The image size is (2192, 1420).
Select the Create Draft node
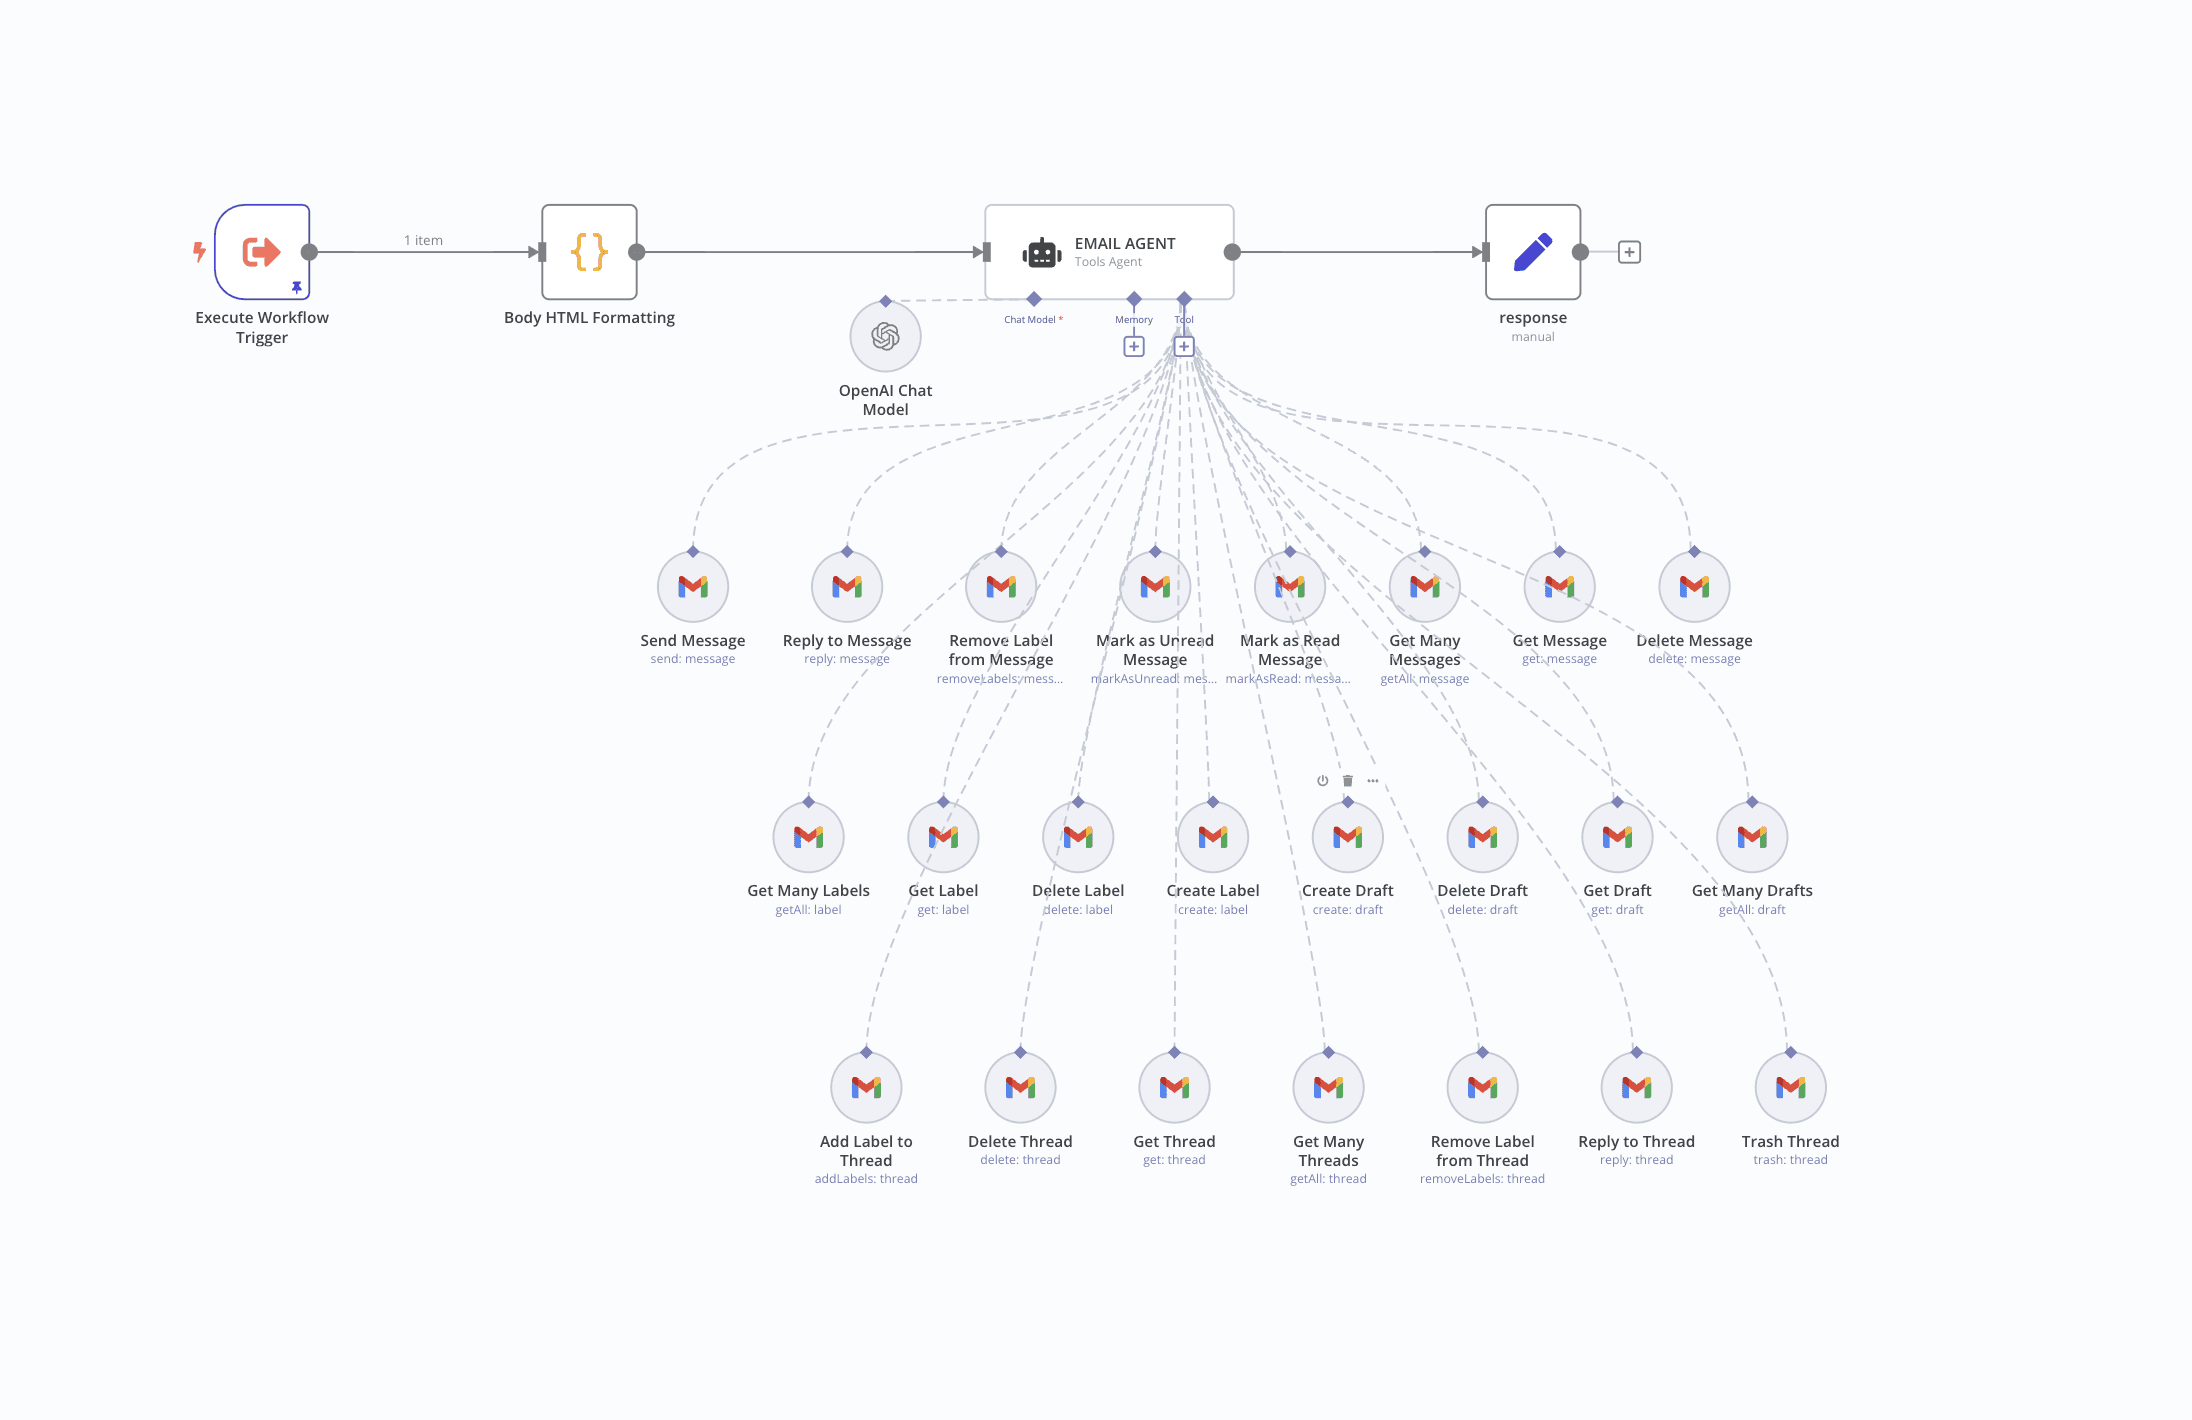click(x=1348, y=837)
